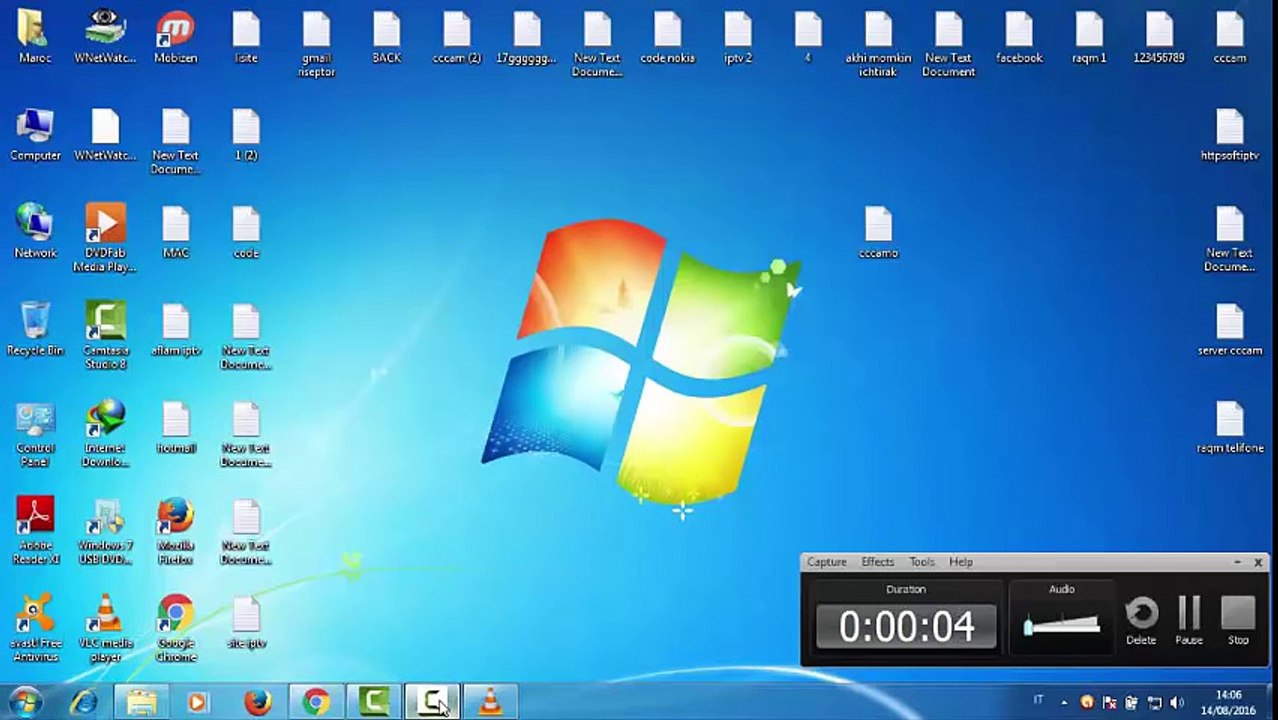The image size is (1278, 720).
Task: Select the 'raqm telifone' file
Action: pos(1230,427)
